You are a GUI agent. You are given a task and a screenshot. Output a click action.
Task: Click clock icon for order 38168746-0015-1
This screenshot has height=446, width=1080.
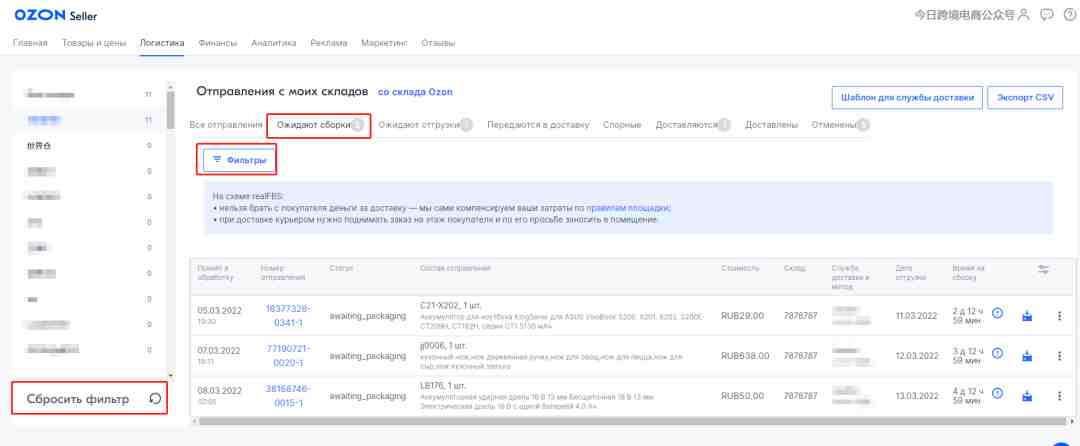pos(997,394)
